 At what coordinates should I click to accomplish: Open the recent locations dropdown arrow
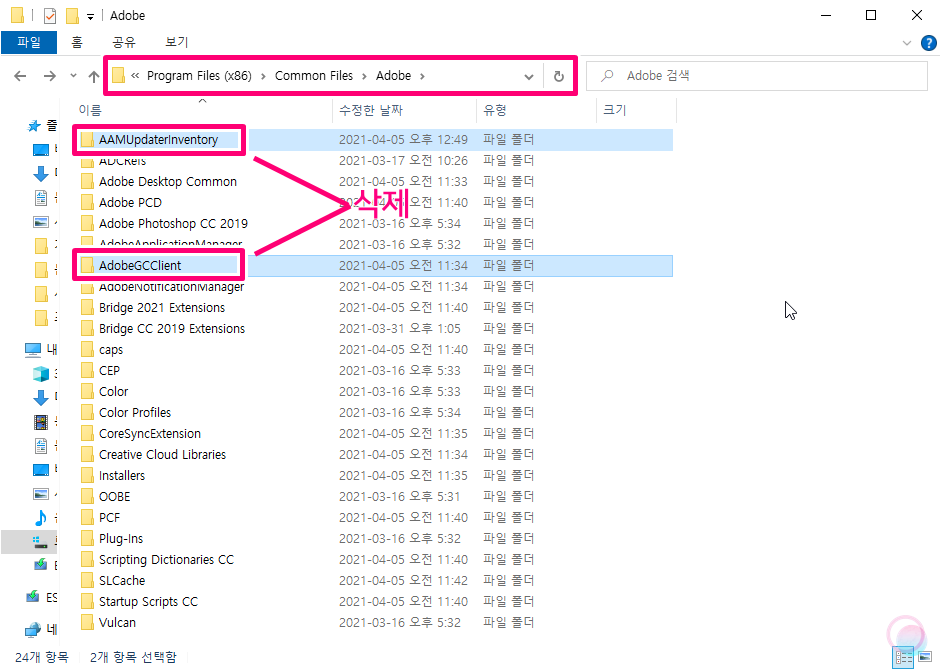(73, 76)
